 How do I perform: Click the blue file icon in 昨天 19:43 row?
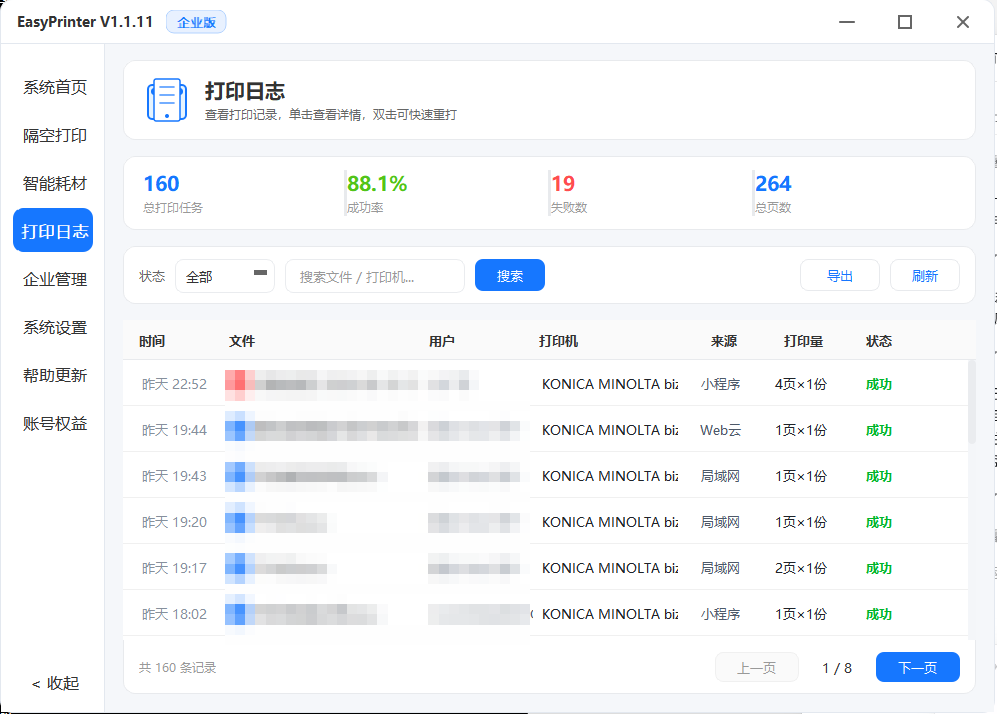click(x=240, y=476)
